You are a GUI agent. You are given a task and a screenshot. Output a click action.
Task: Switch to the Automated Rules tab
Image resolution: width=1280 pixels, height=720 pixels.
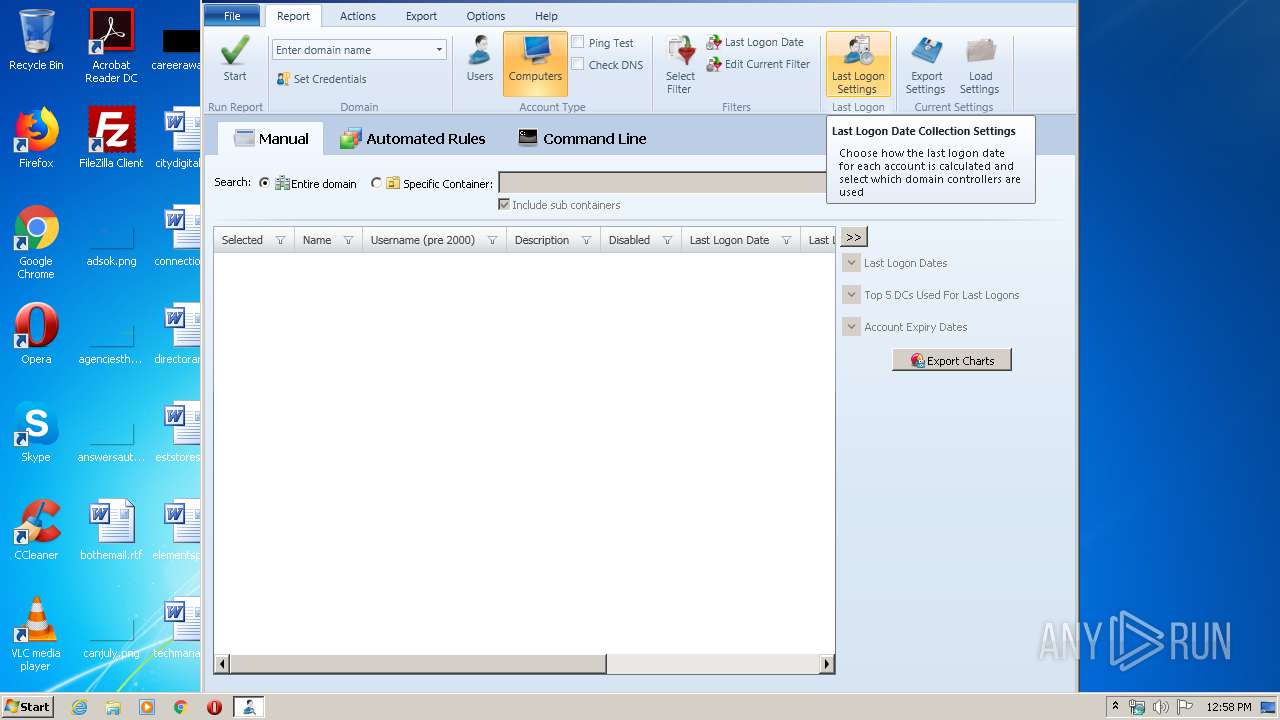click(x=412, y=139)
